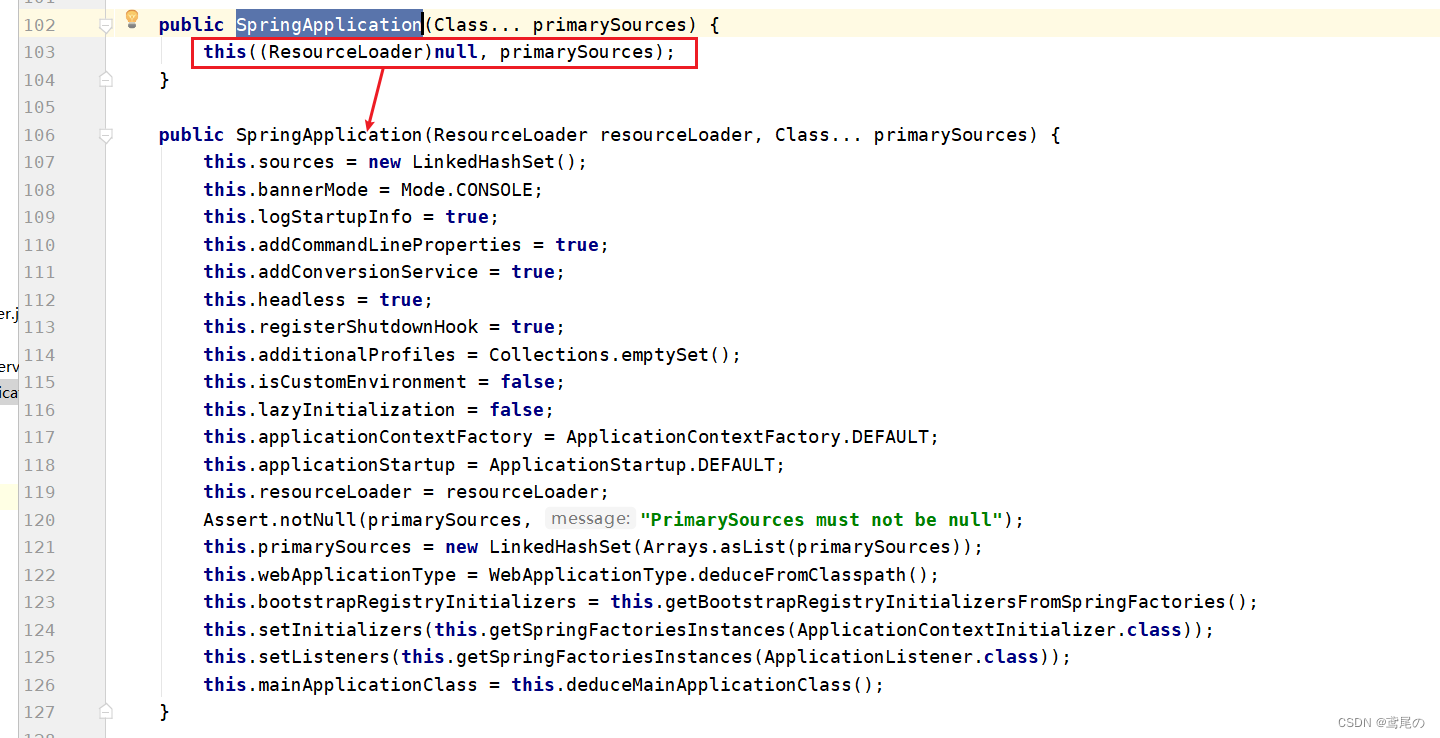The height and width of the screenshot is (738, 1440).
Task: Click mainApplicationClass field on line 126
Action: pyautogui.click(x=362, y=685)
